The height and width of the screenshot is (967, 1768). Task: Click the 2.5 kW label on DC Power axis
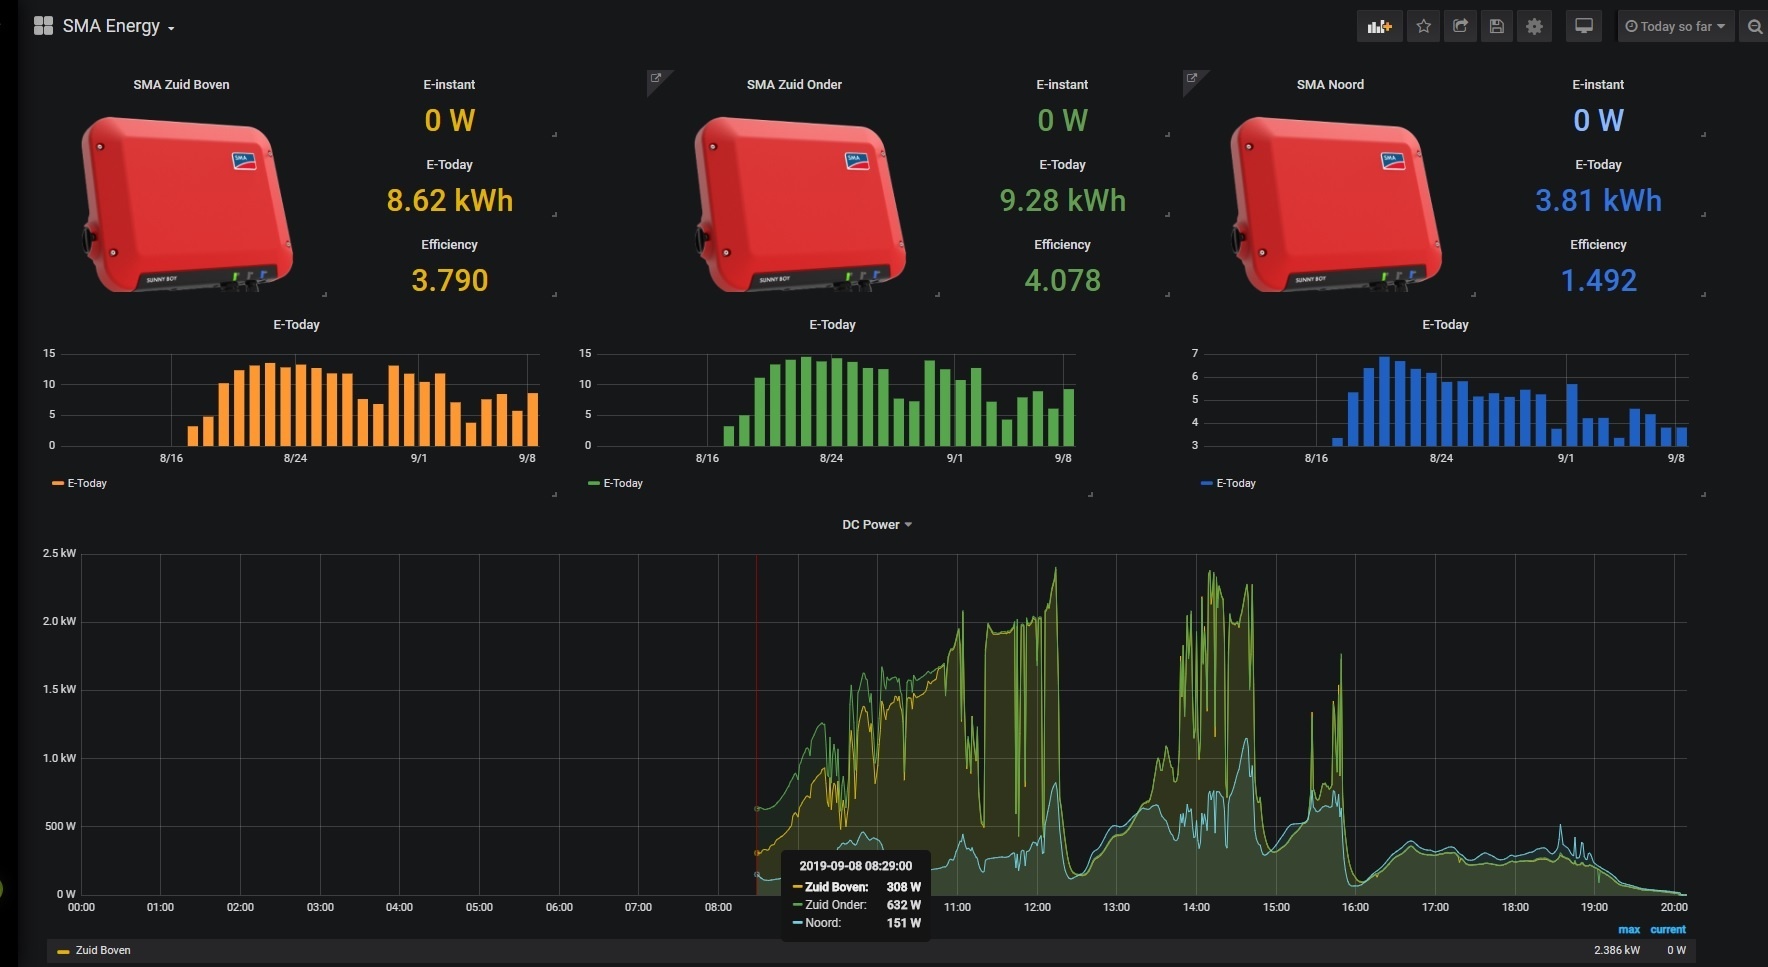(59, 553)
